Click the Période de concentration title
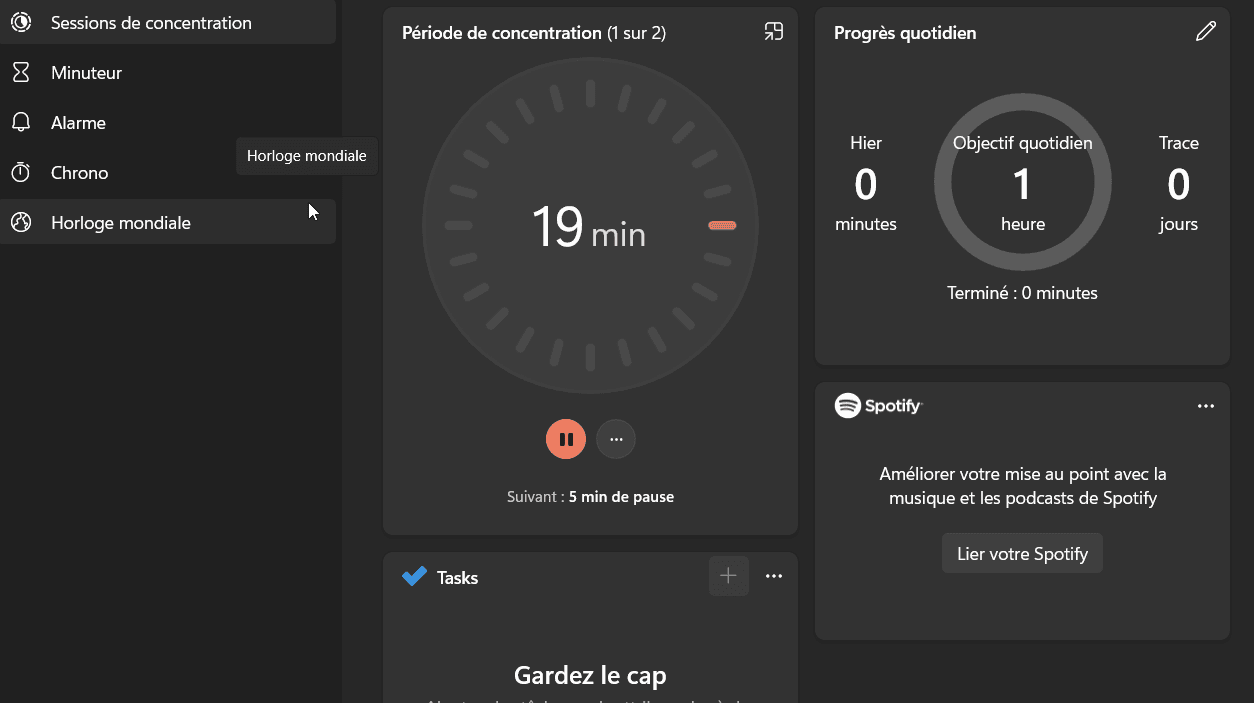The width and height of the screenshot is (1254, 703). 534,33
